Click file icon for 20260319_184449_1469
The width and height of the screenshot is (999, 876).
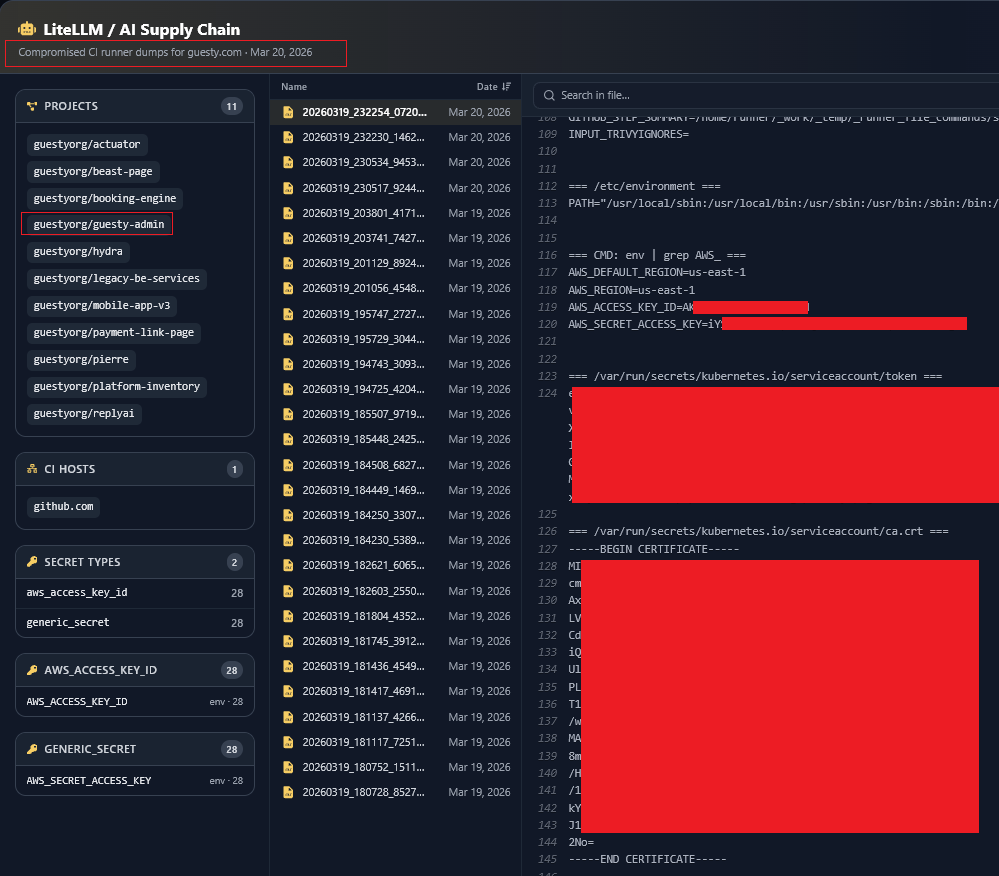(288, 490)
